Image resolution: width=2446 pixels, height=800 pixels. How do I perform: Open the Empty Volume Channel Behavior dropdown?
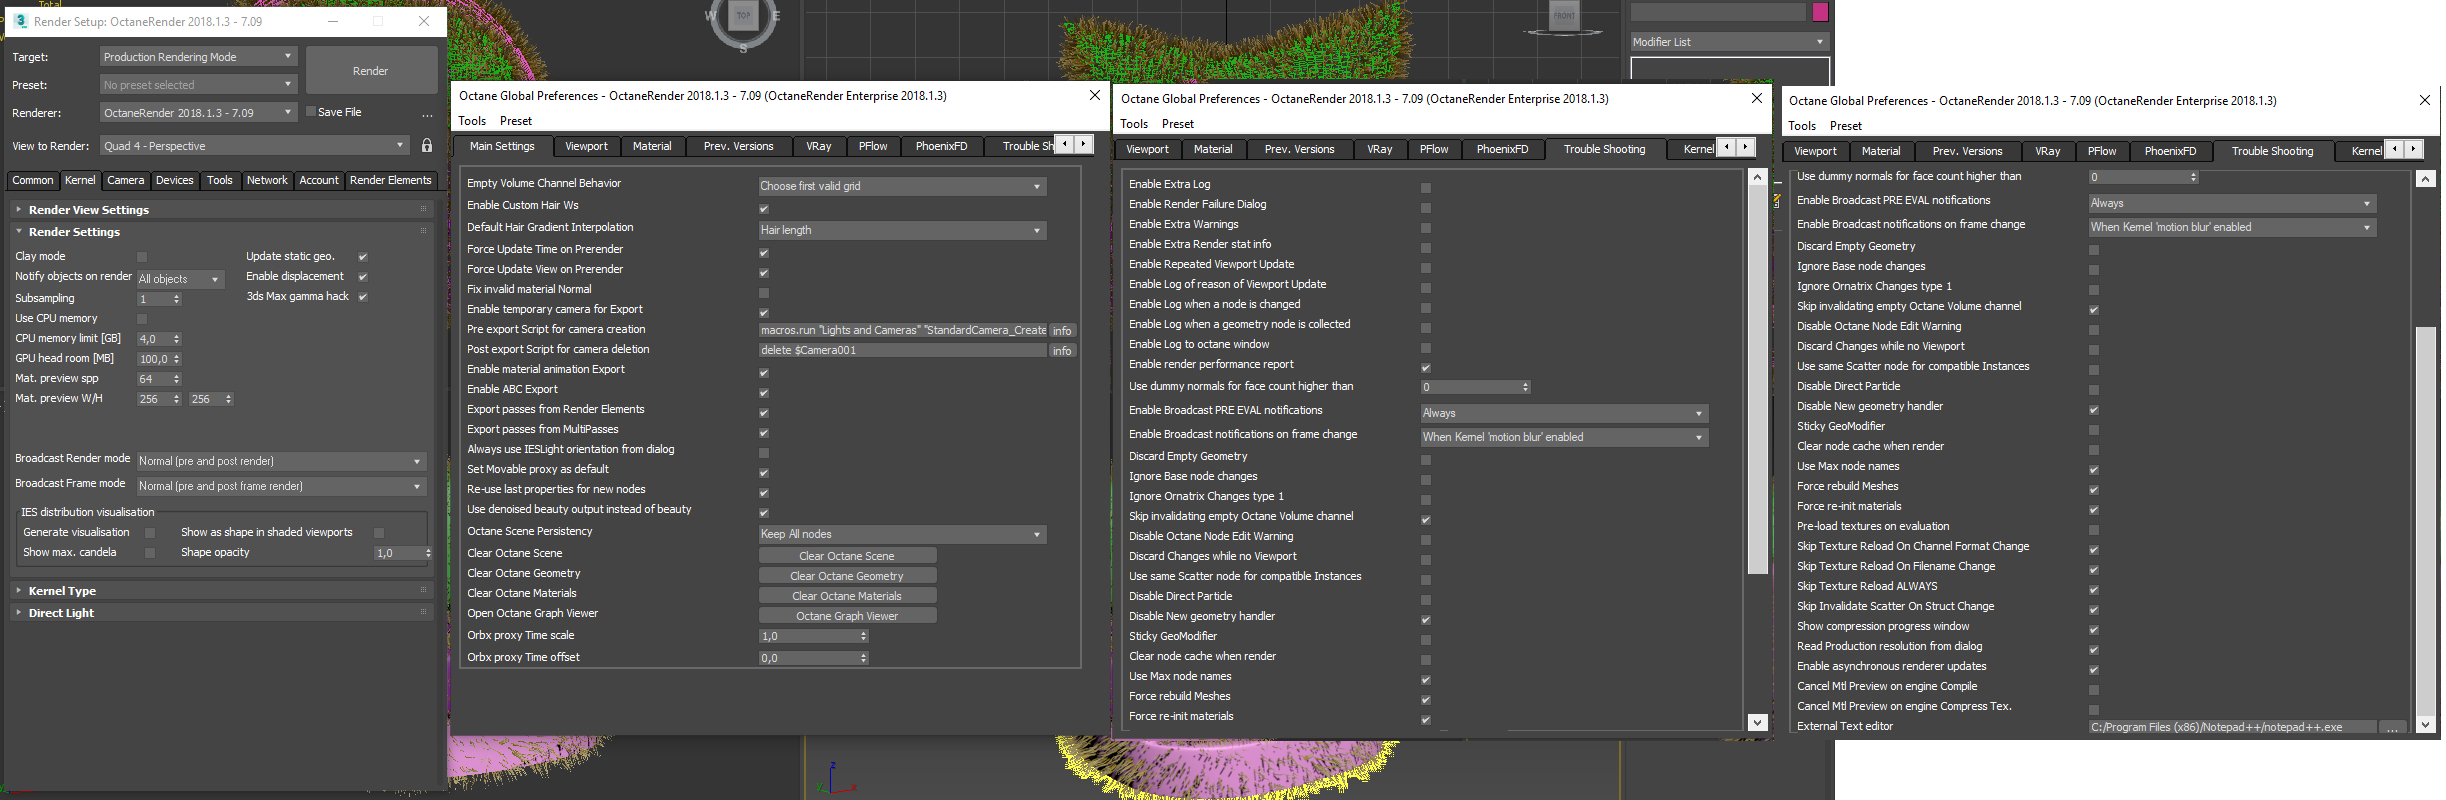(902, 186)
